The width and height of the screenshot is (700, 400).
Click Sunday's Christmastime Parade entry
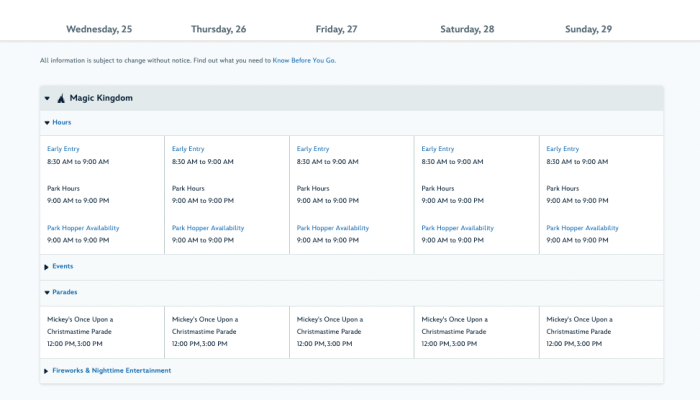pyautogui.click(x=579, y=325)
